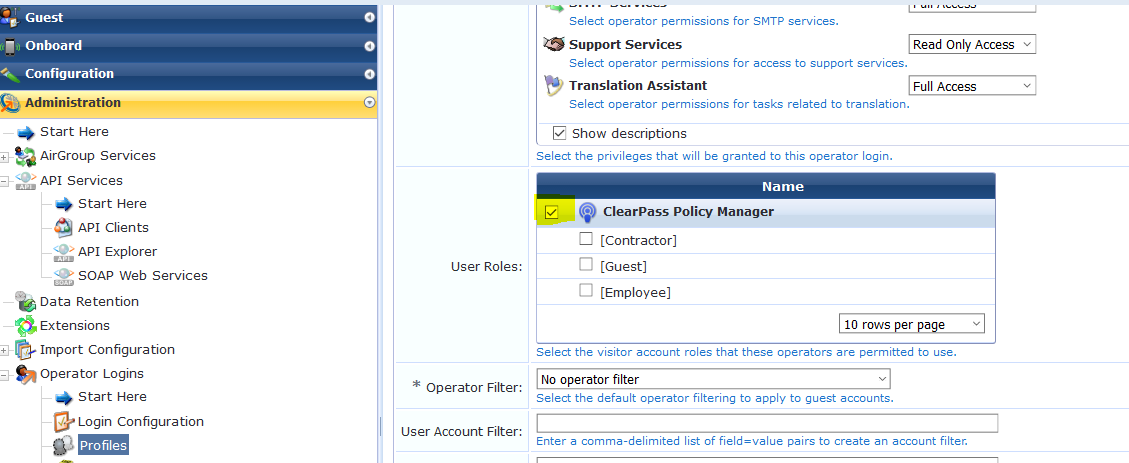The image size is (1129, 463).
Task: Expand the AirGroup Services tree node
Action: point(4,157)
